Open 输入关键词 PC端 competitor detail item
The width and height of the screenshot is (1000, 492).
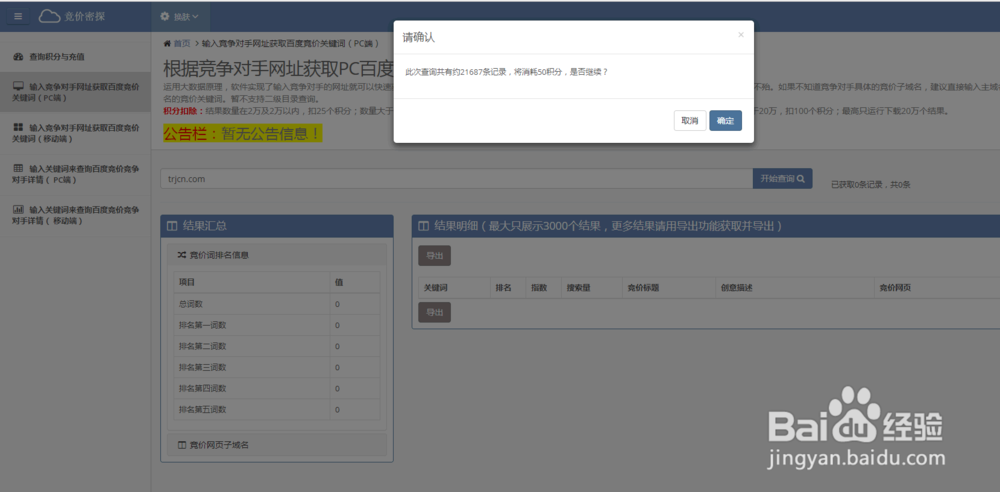point(75,174)
